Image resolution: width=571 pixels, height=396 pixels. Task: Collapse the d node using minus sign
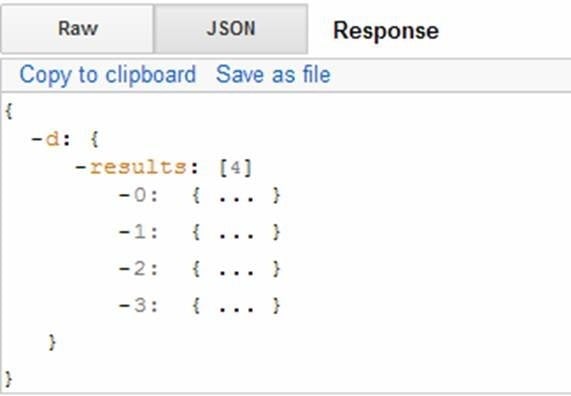pos(37,139)
